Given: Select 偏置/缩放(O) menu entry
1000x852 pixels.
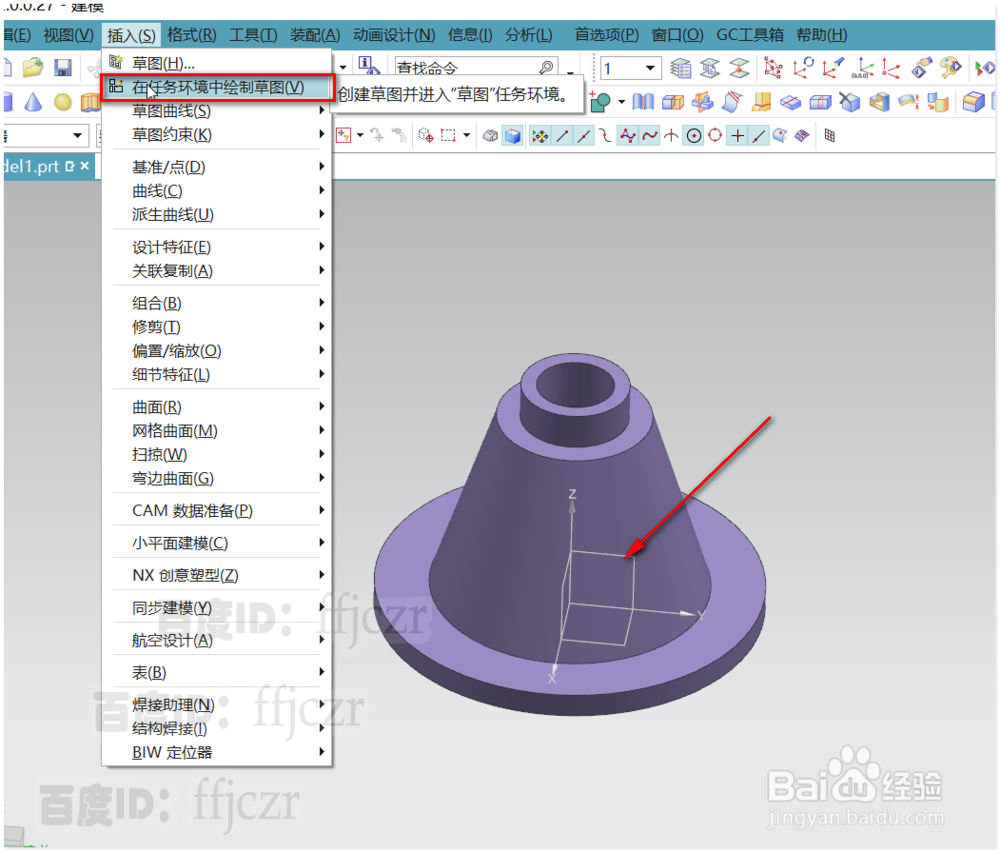Looking at the screenshot, I should [x=217, y=351].
